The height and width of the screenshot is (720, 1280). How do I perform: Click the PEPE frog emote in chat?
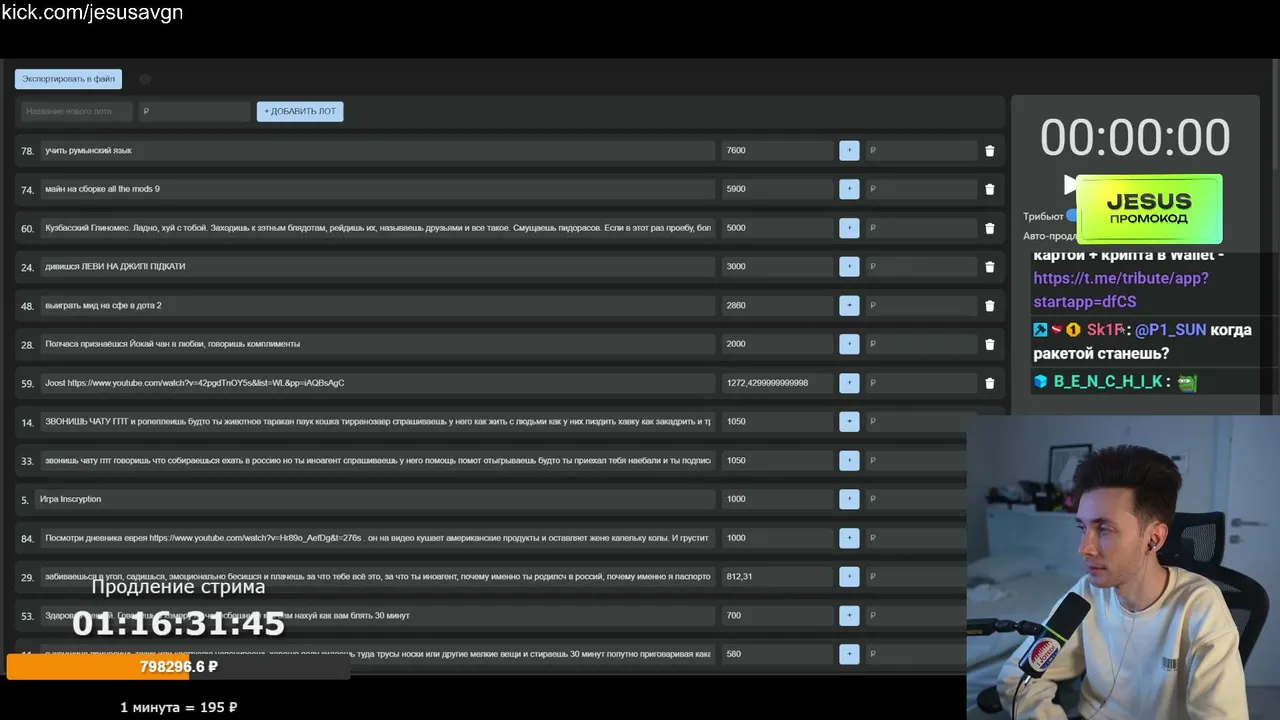point(1186,382)
